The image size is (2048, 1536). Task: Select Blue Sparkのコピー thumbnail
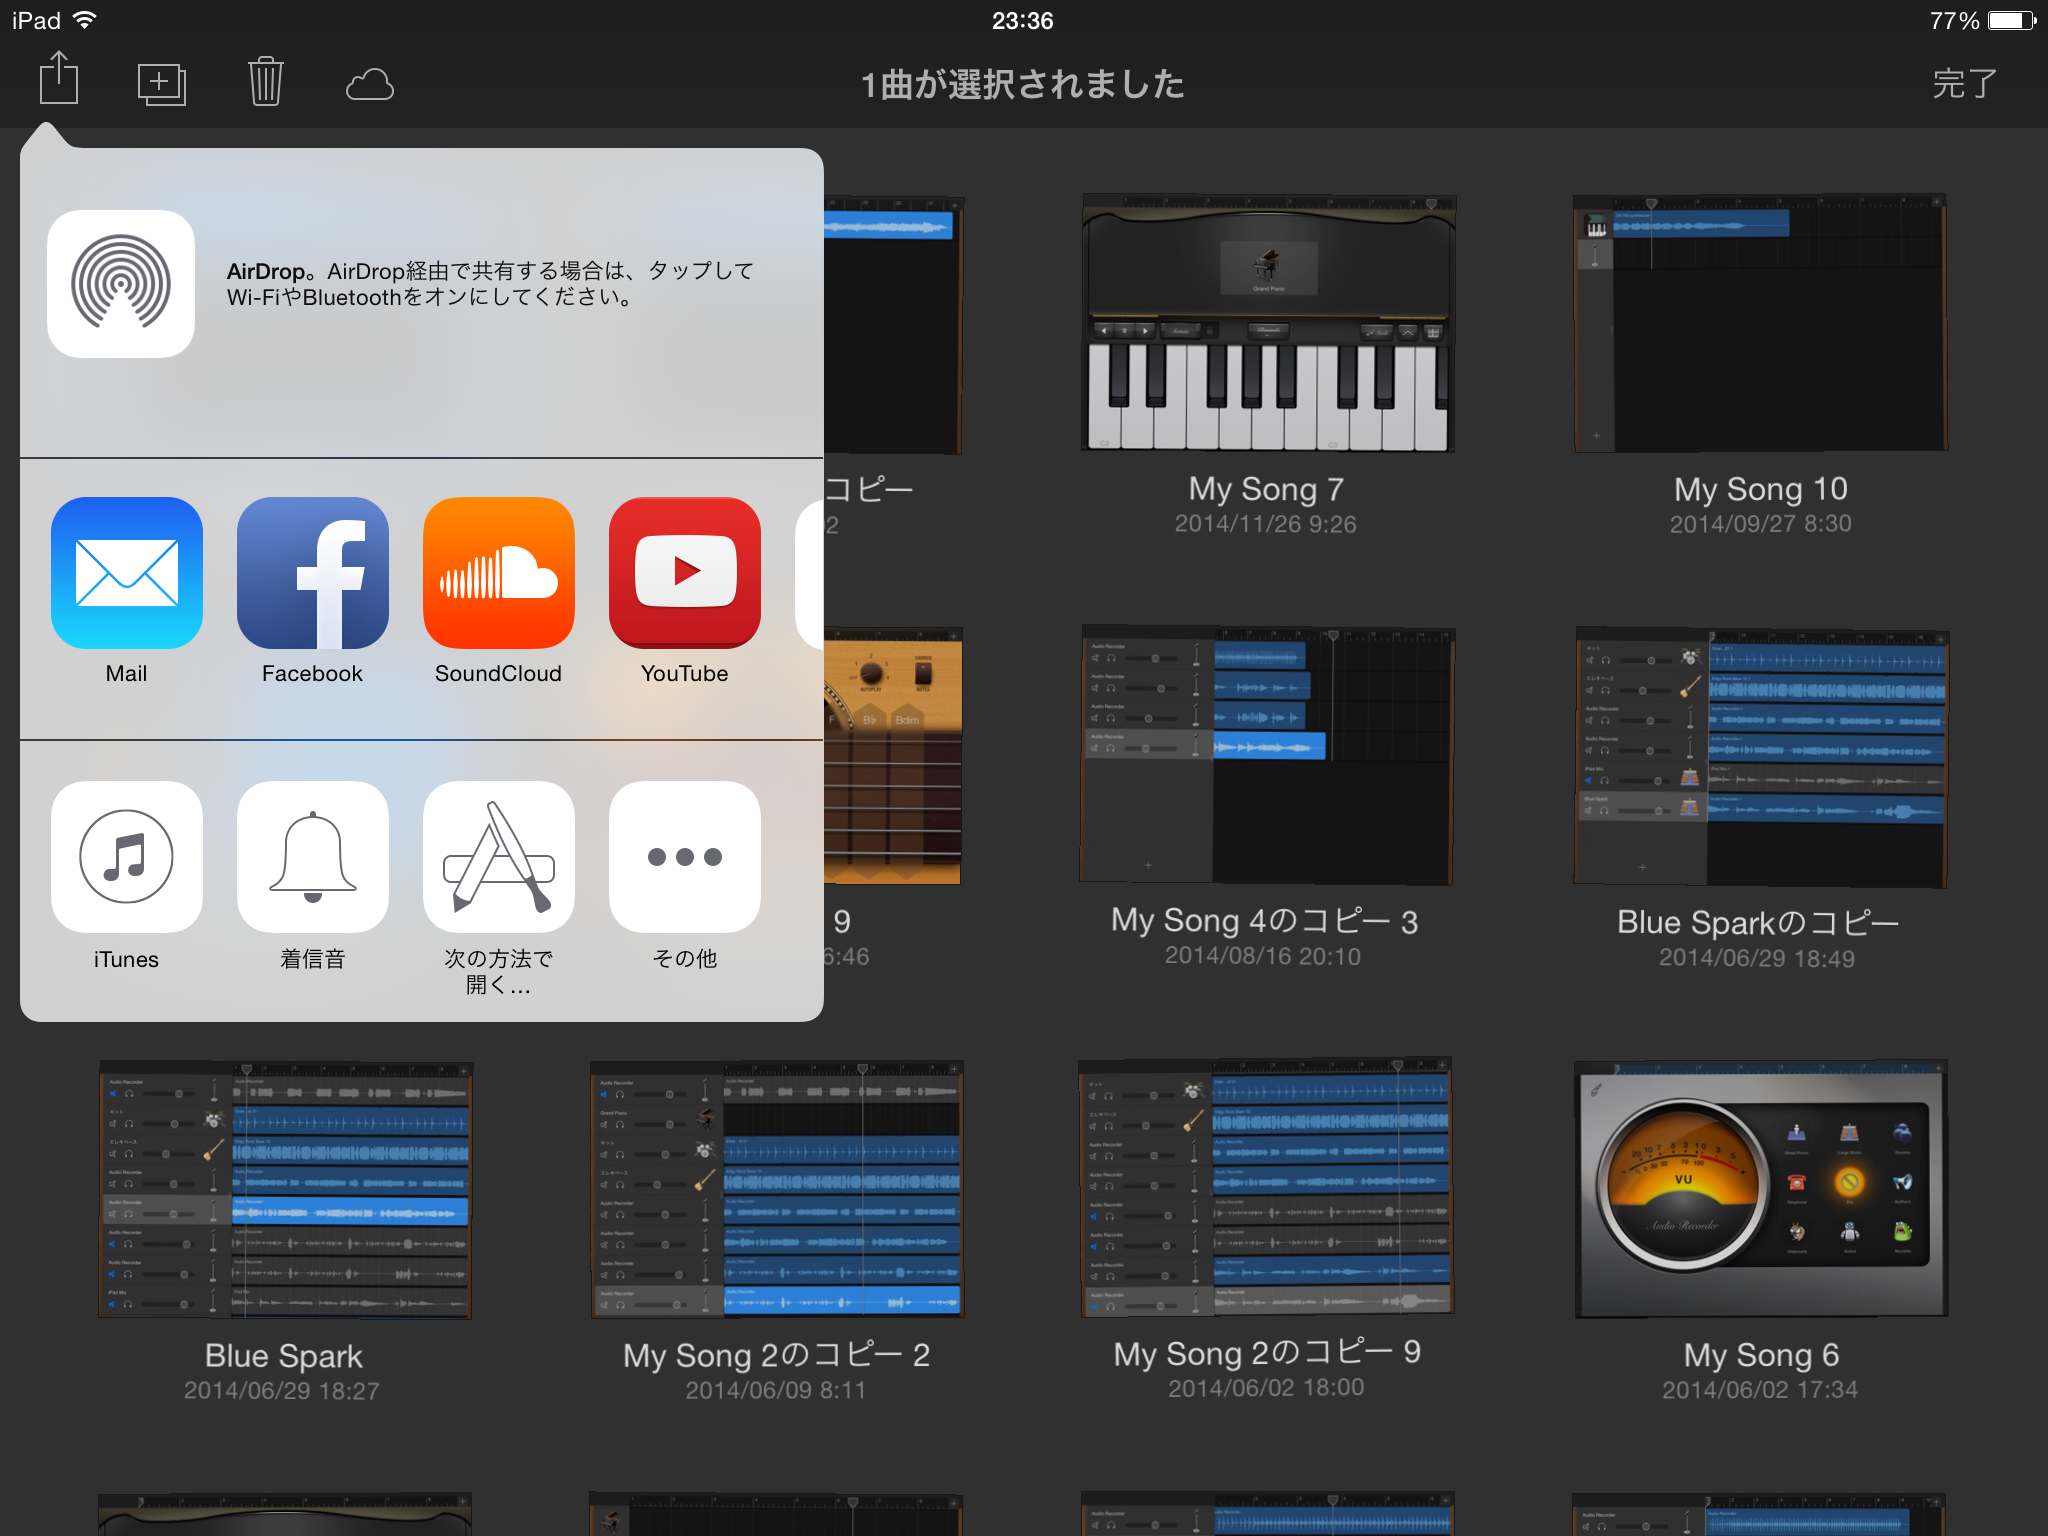1760,757
